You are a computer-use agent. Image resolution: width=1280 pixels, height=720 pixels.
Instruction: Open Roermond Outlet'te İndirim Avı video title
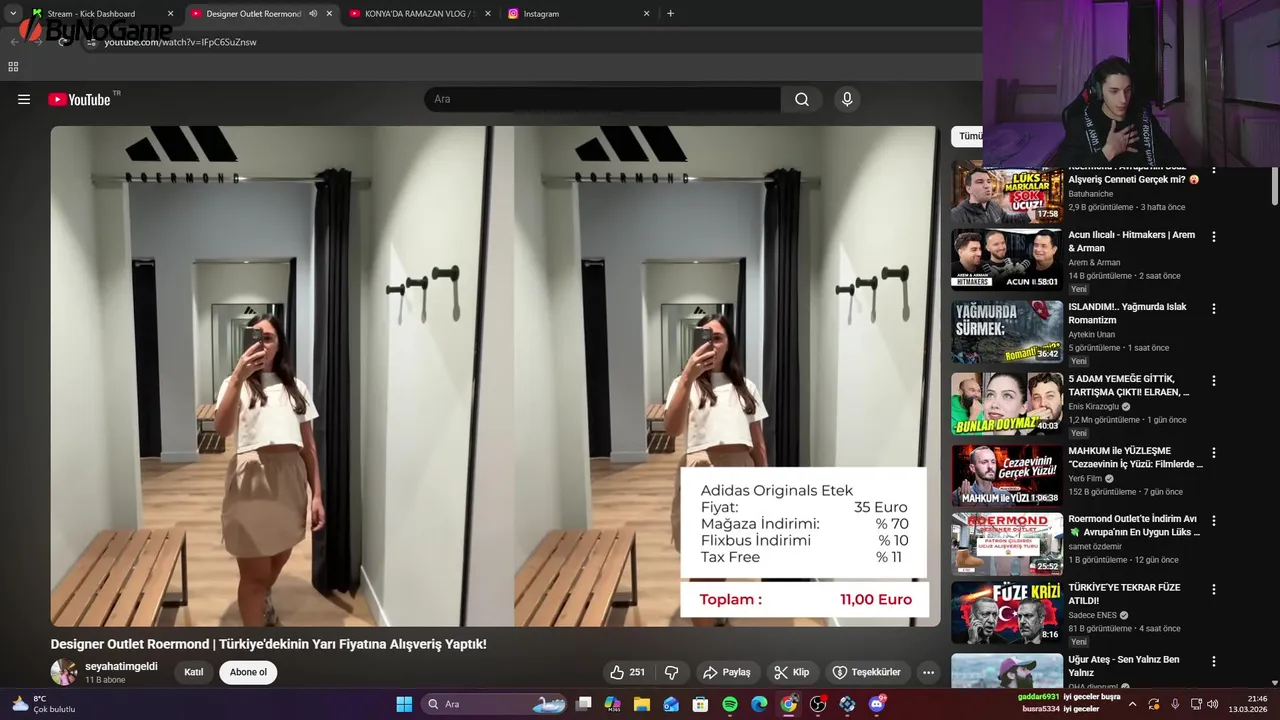click(x=1134, y=525)
